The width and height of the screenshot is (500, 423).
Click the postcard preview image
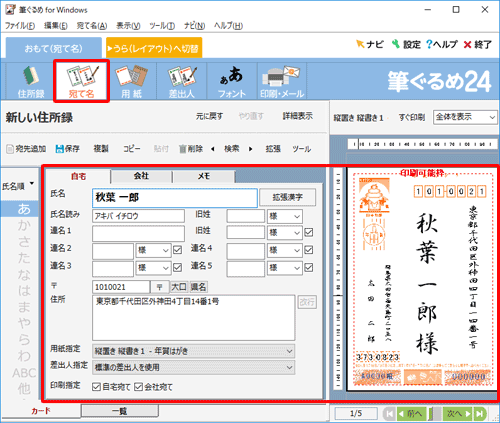pyautogui.click(x=422, y=279)
